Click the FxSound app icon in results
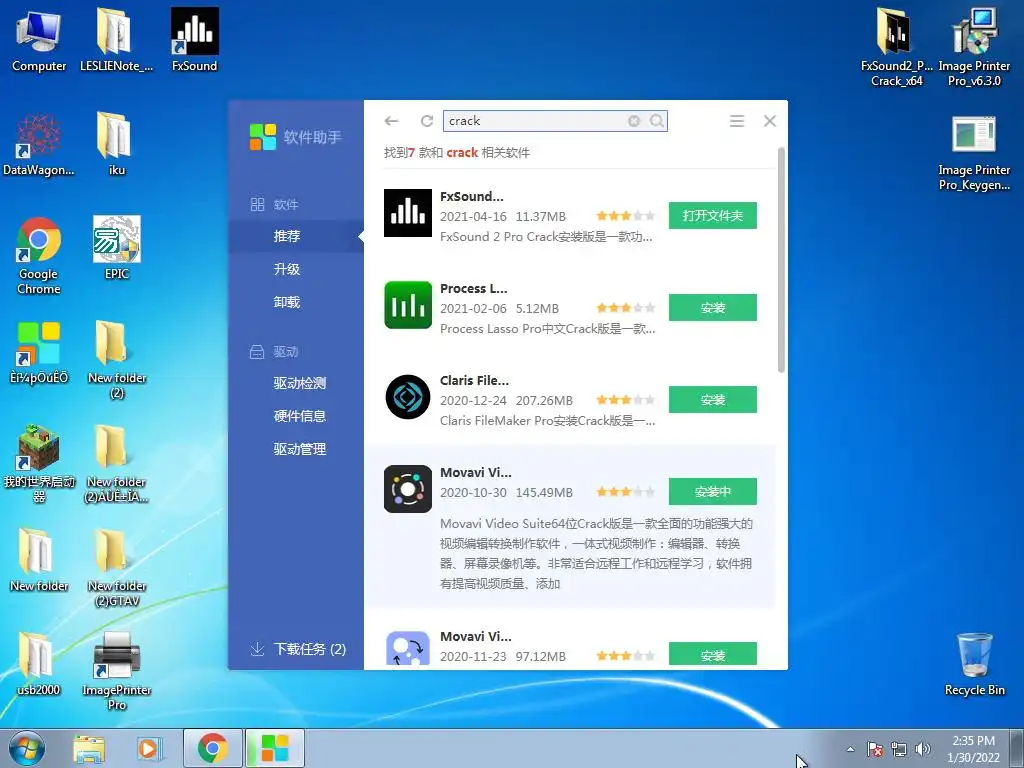1024x768 pixels. pyautogui.click(x=408, y=213)
